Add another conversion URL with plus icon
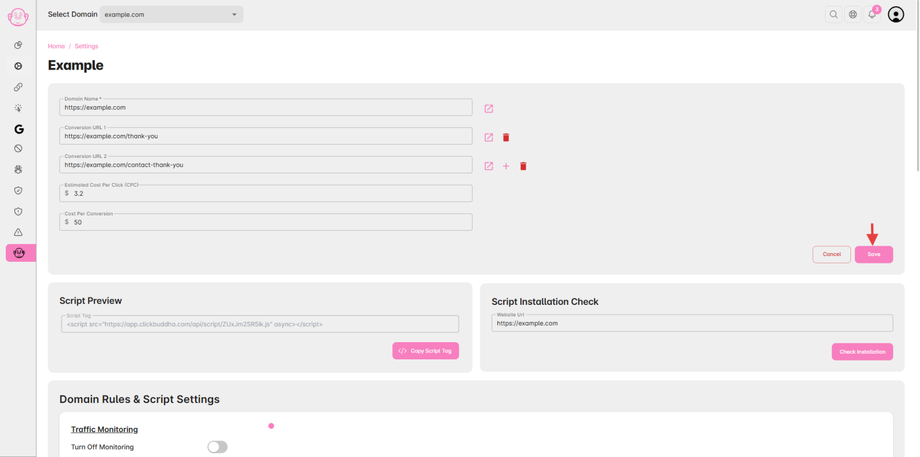 click(506, 166)
